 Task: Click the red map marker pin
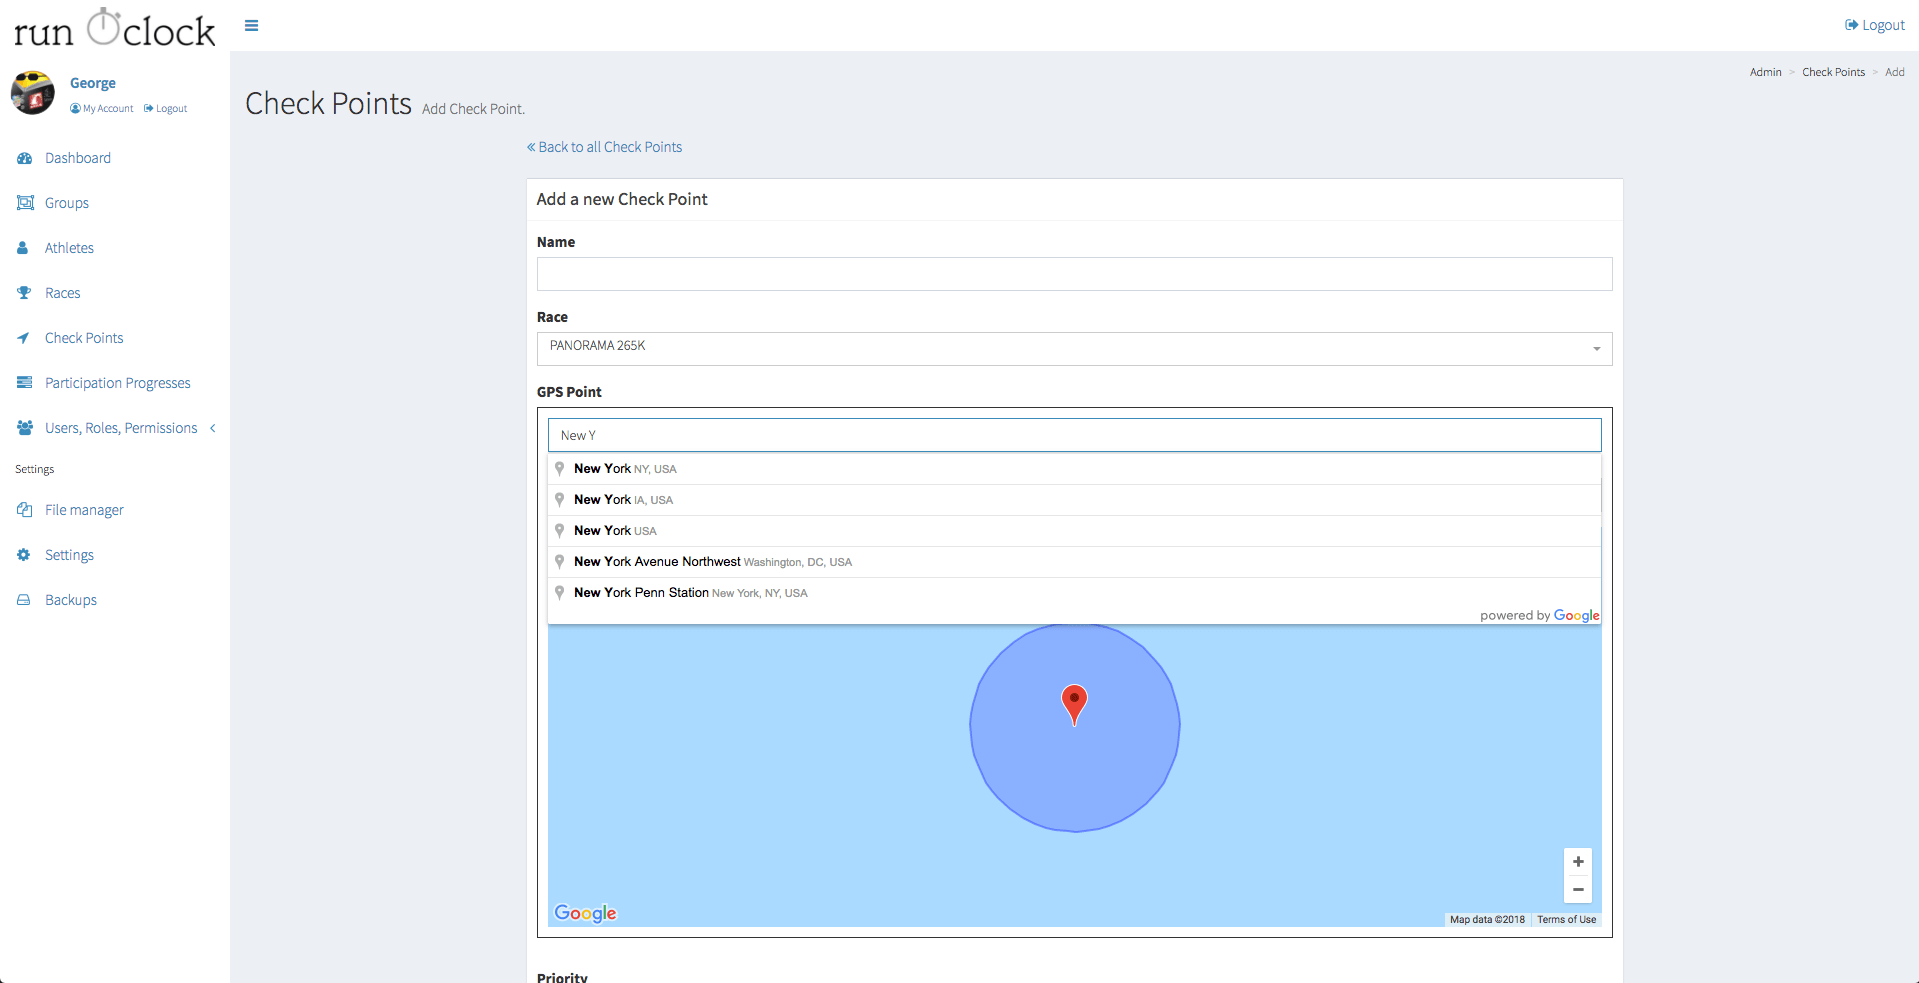(1074, 704)
